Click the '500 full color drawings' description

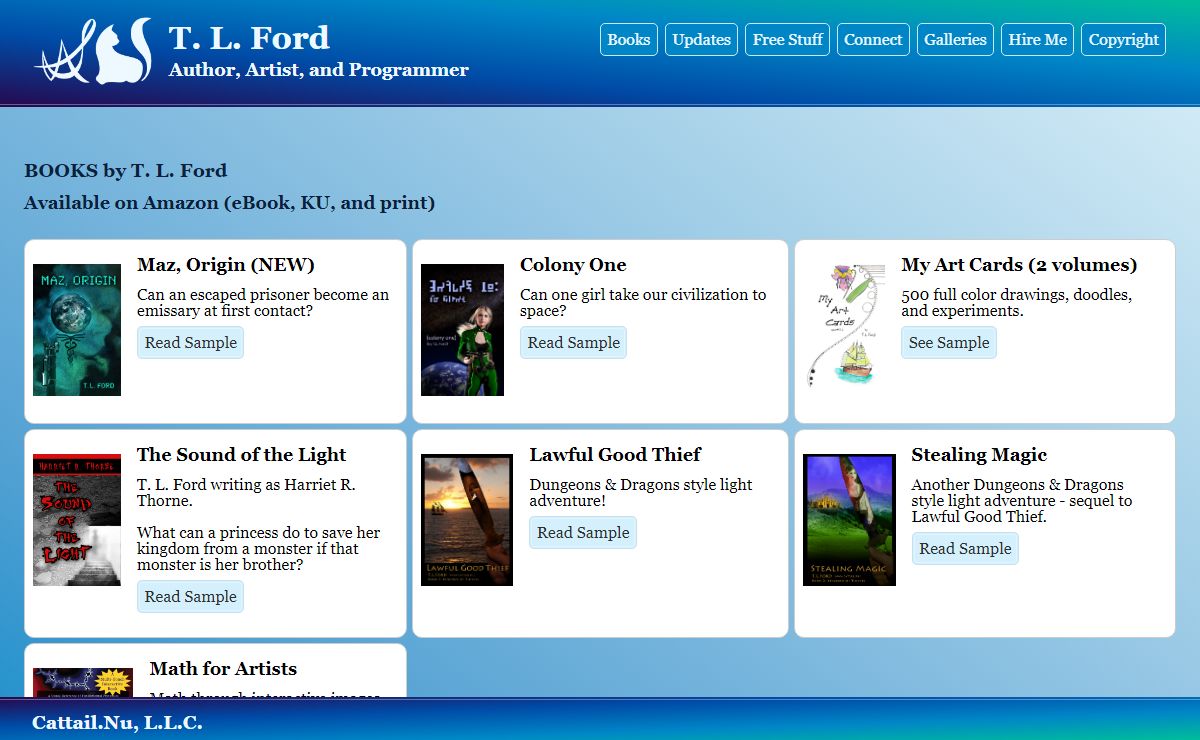coord(1016,303)
